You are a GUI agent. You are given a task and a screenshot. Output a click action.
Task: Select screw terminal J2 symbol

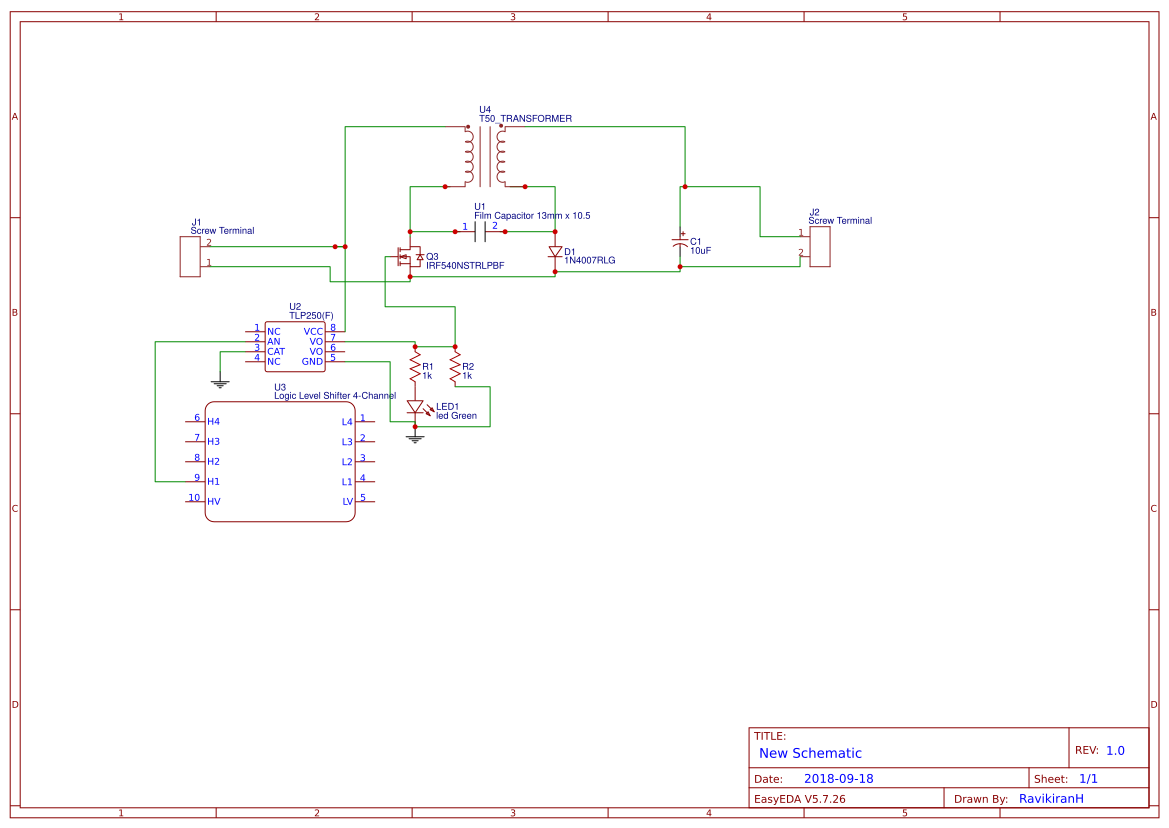tap(820, 245)
